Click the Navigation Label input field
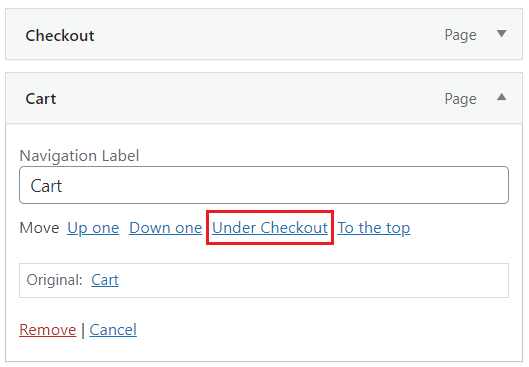The height and width of the screenshot is (367, 529). [x=264, y=185]
